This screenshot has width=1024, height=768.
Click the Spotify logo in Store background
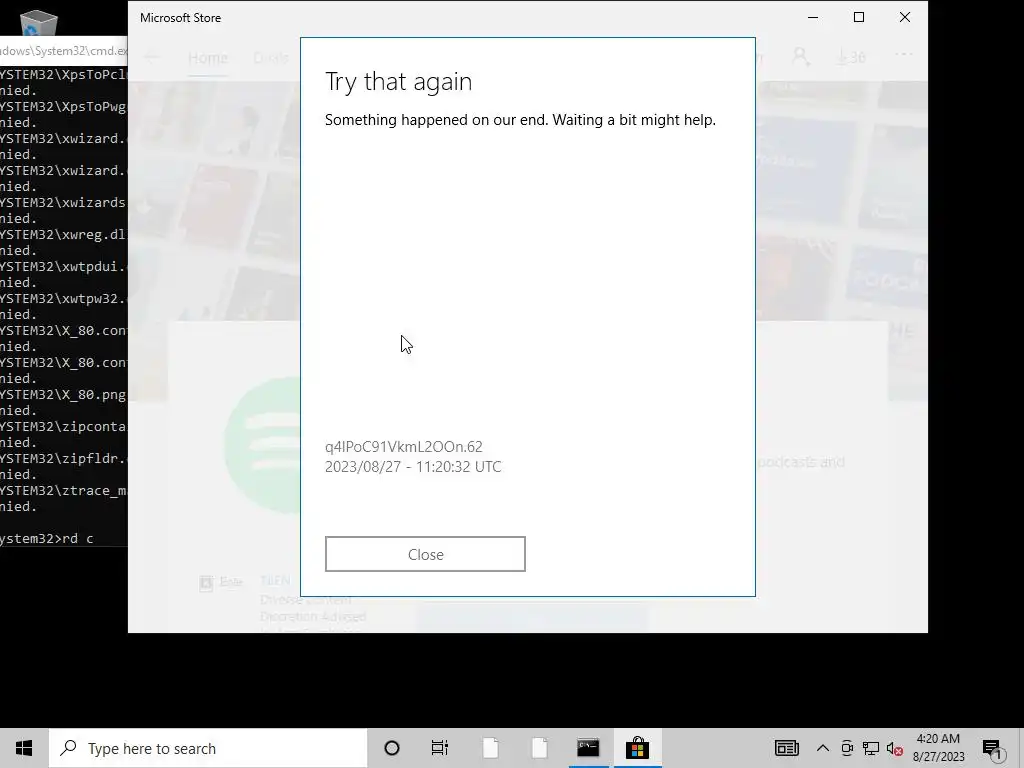261,445
